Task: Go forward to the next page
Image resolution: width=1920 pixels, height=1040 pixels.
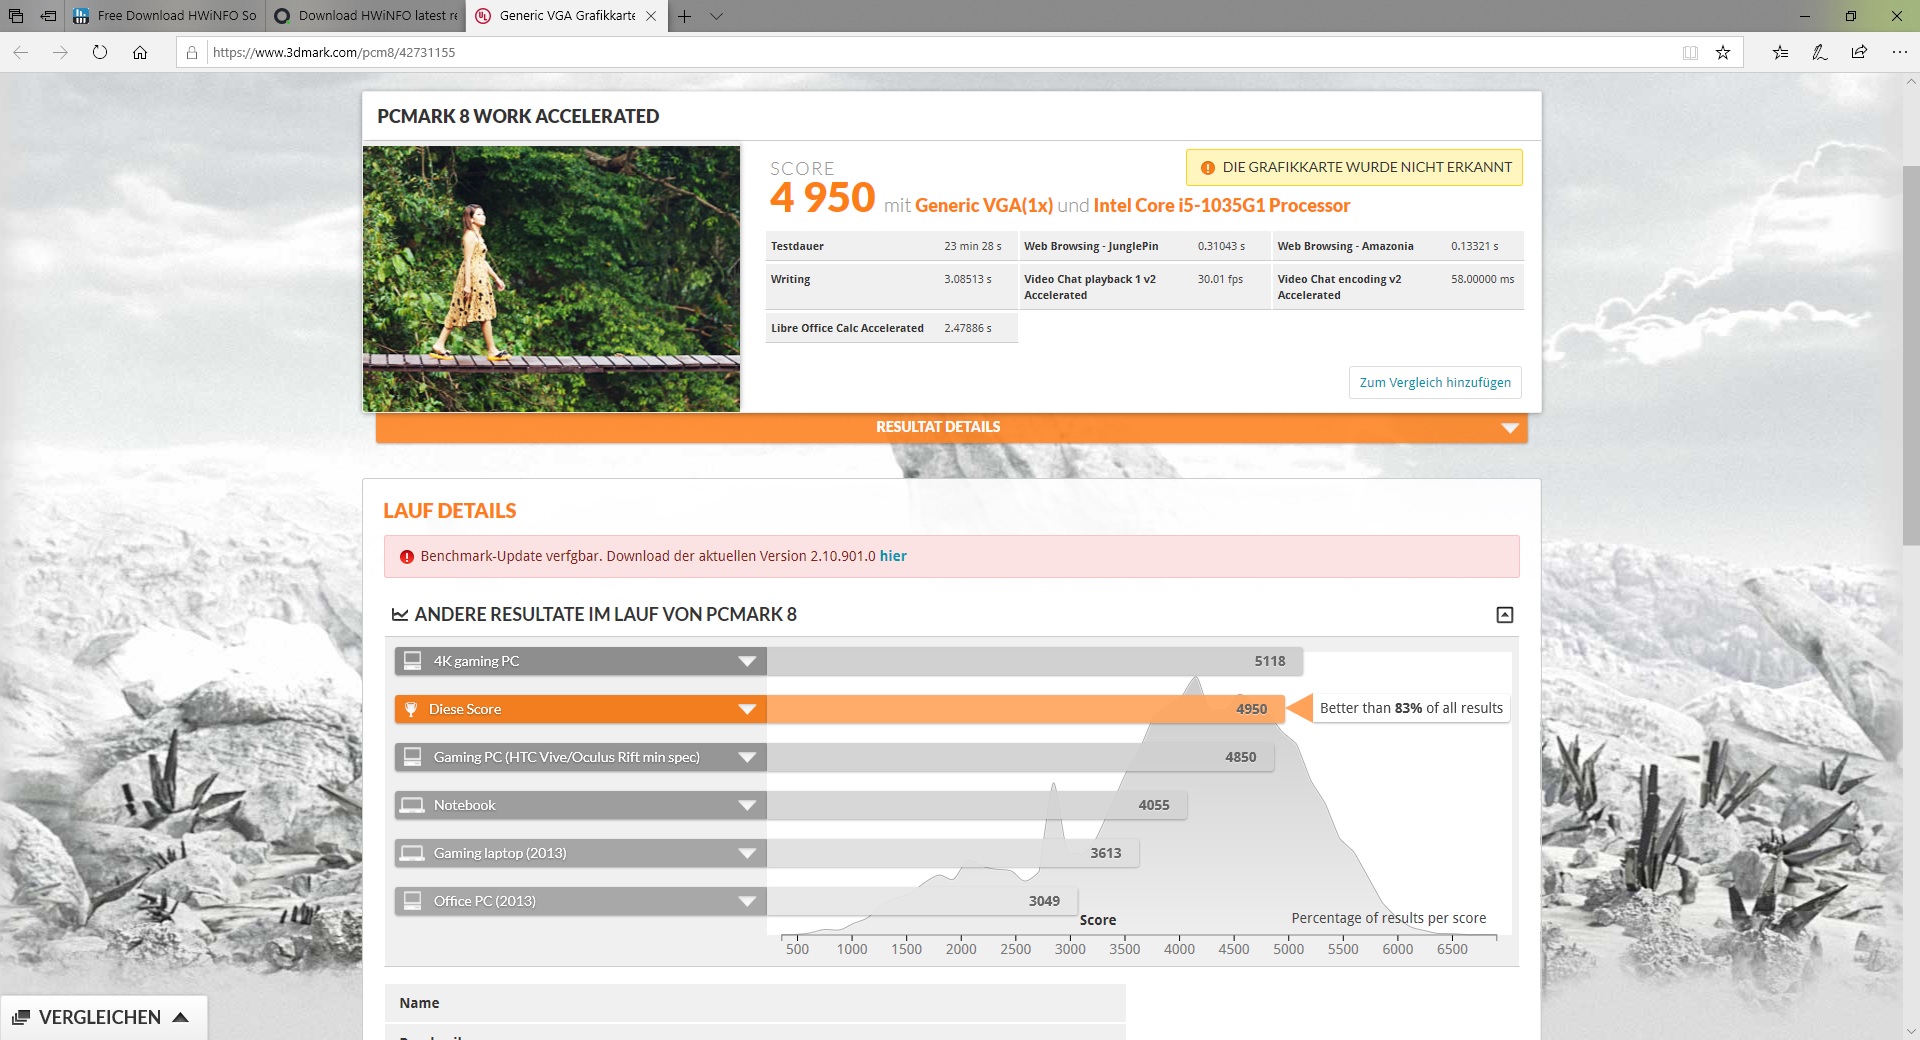Action: click(60, 53)
